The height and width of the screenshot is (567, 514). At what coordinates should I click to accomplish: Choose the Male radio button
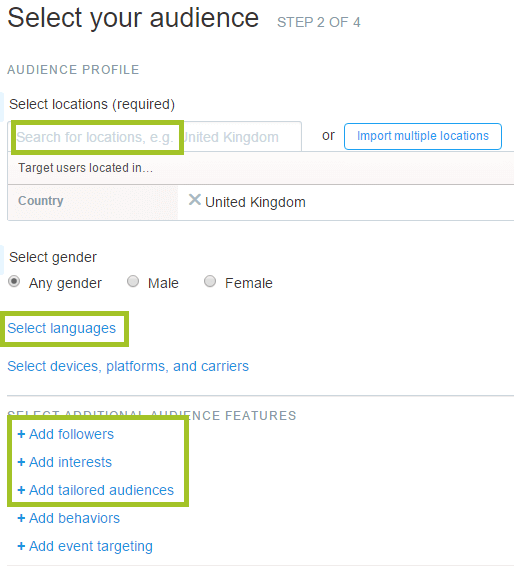(x=133, y=281)
